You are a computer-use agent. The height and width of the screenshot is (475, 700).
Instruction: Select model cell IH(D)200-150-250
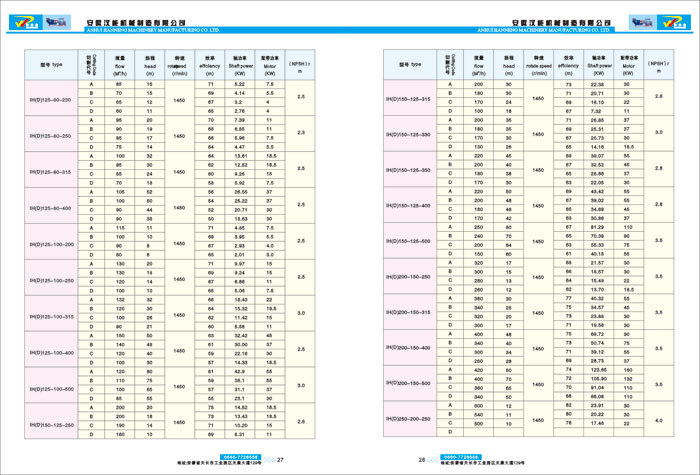410,276
